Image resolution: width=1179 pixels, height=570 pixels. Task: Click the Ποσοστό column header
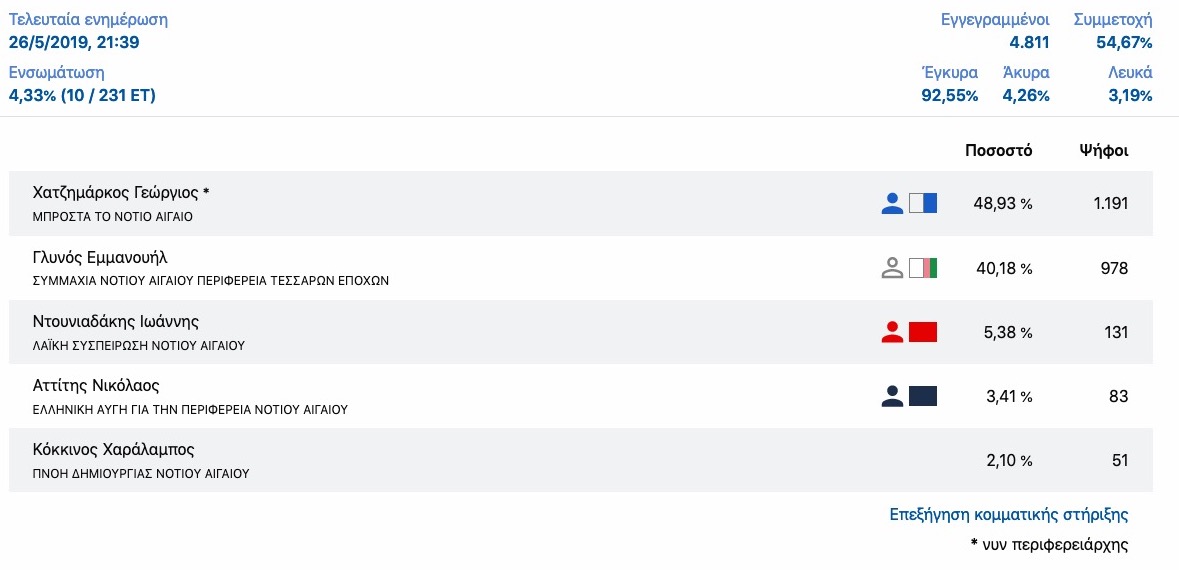(998, 151)
